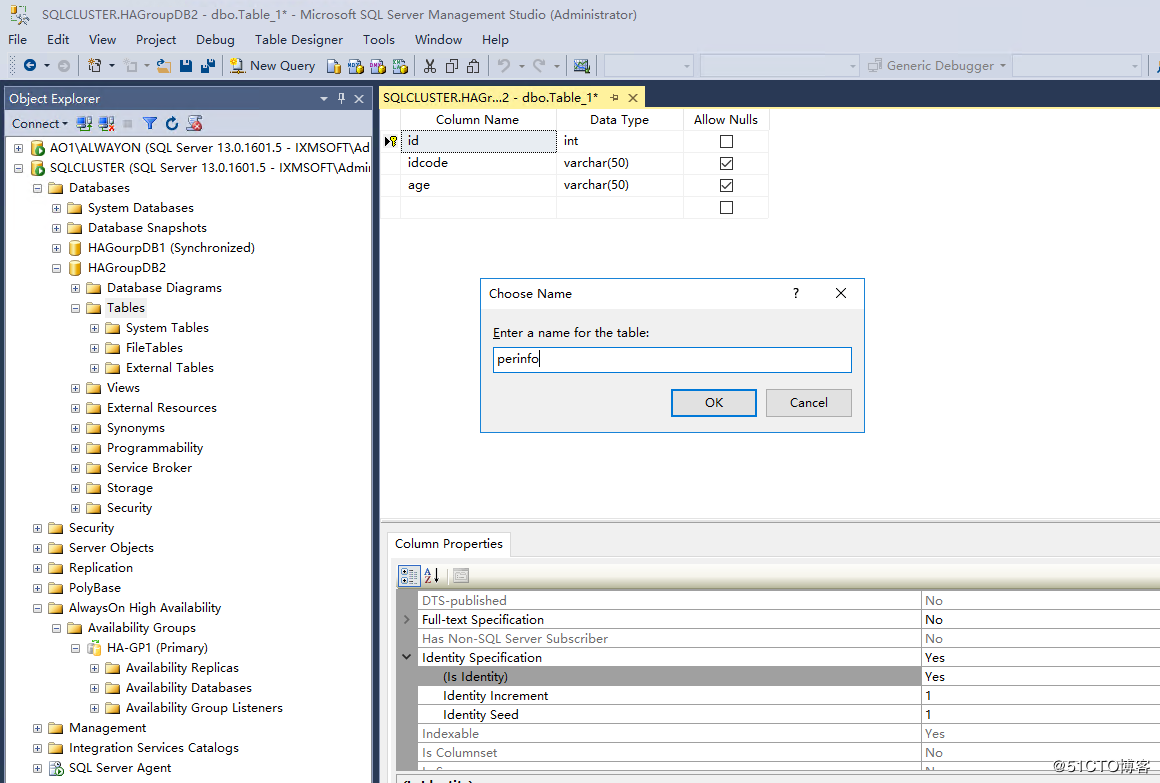Connect to a database engine in Object Explorer
1160x783 pixels.
click(x=83, y=123)
